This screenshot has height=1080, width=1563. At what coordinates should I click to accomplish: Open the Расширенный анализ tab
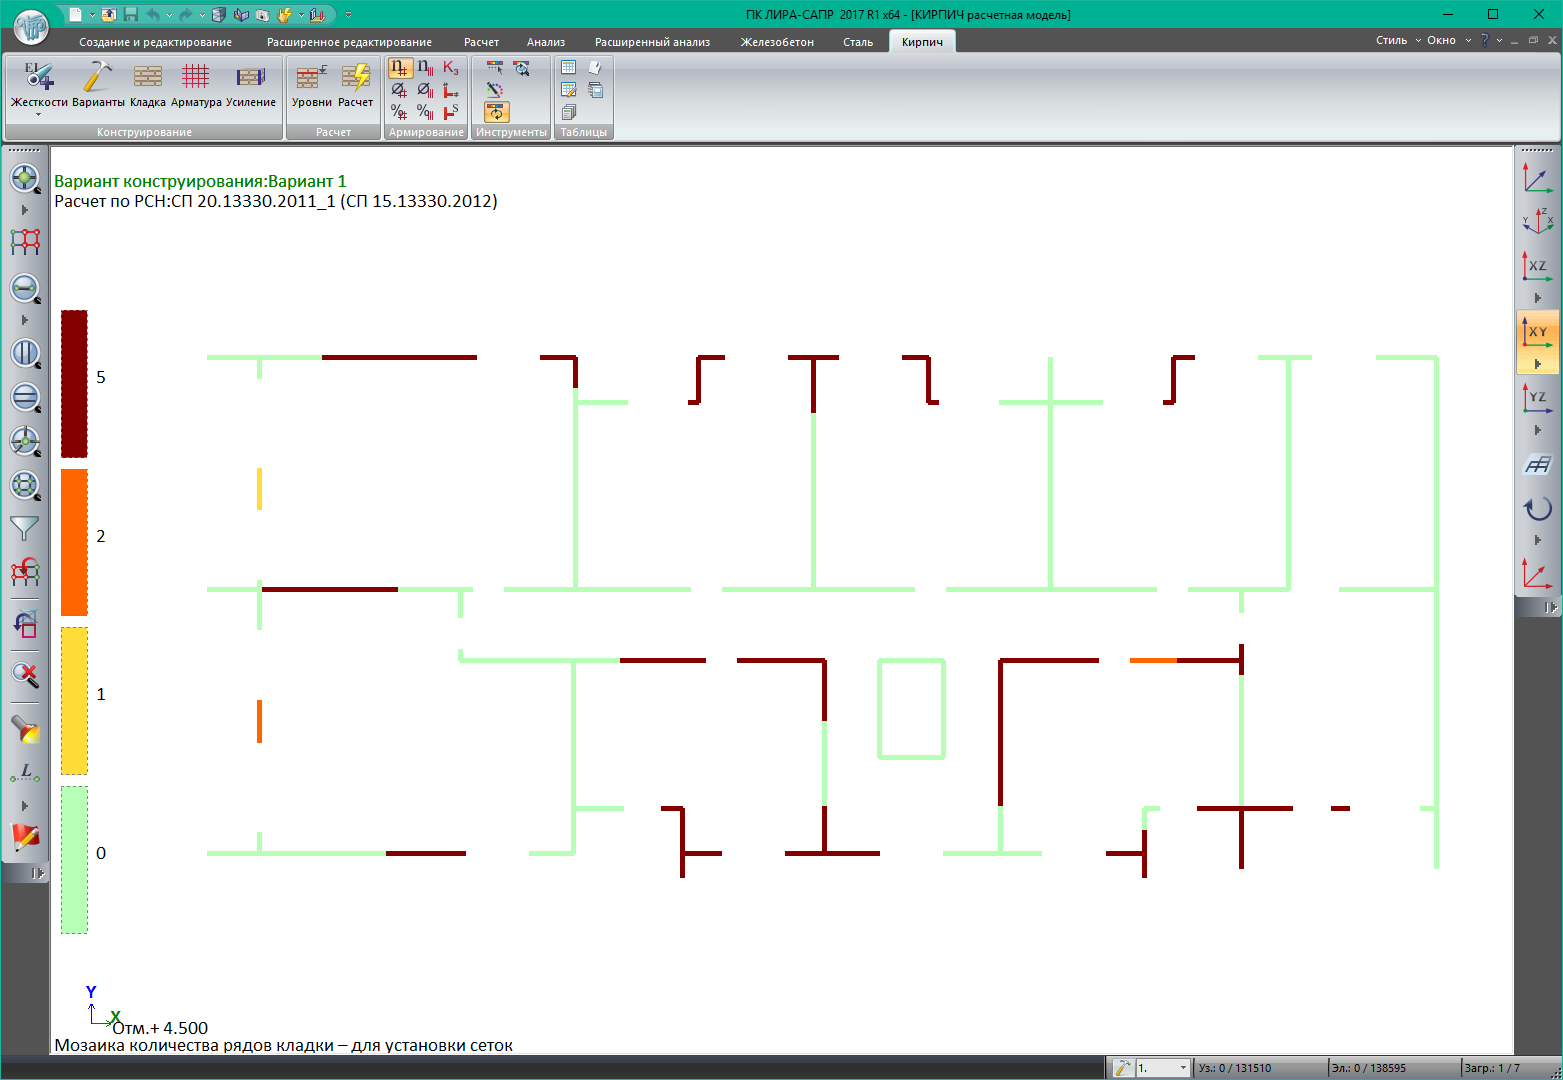652,42
